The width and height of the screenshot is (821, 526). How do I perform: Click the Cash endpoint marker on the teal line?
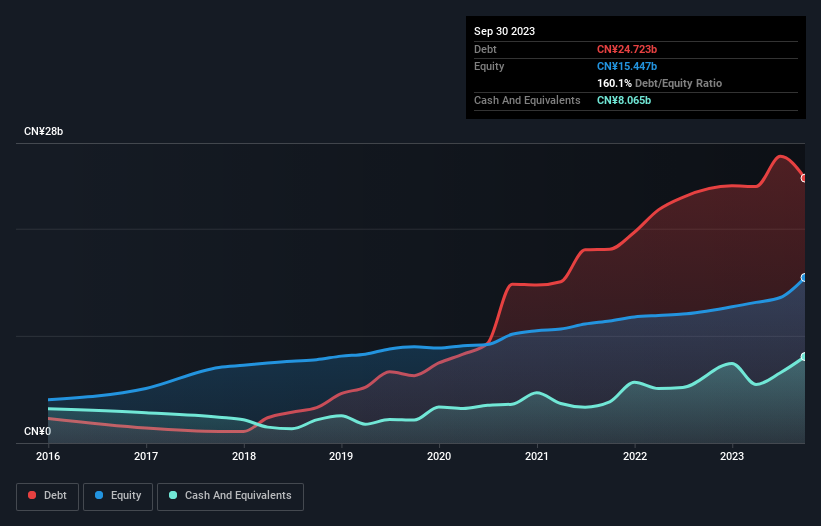(x=804, y=357)
